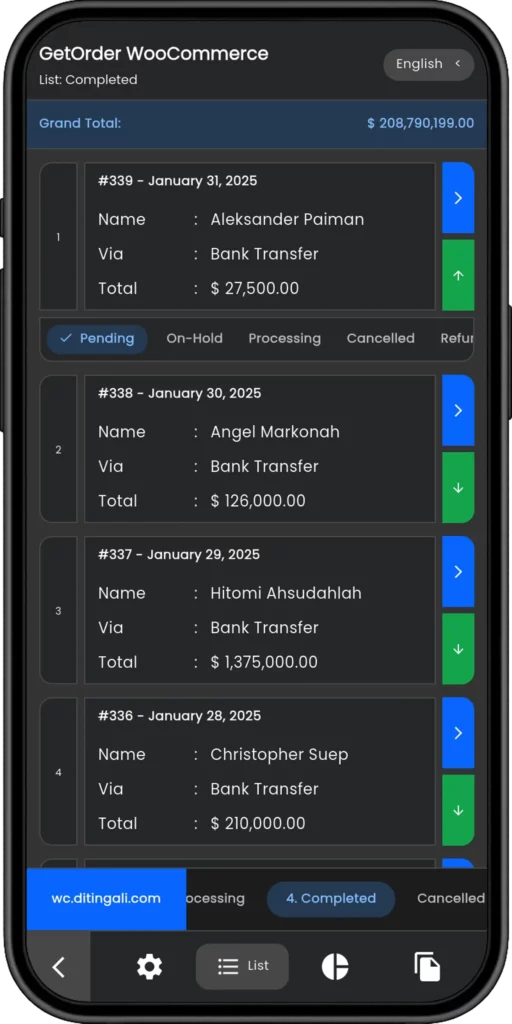Viewport: 512px width, 1024px height.
Task: Open the settings gear icon
Action: pos(149,967)
